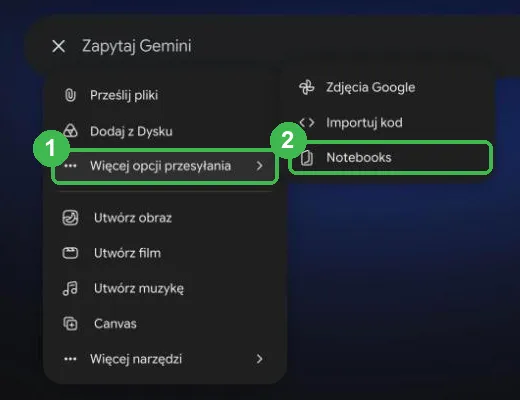The height and width of the screenshot is (400, 520).
Task: Select Utwórz obraz tool
Action: click(165, 218)
